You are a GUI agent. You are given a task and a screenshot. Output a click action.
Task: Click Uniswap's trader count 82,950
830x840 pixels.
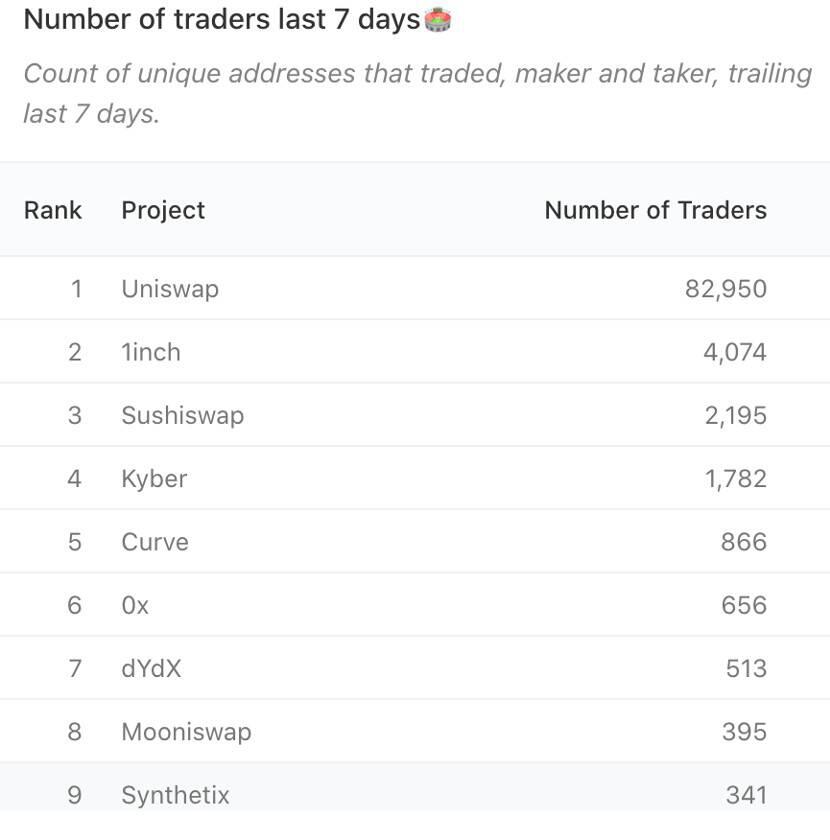[726, 289]
